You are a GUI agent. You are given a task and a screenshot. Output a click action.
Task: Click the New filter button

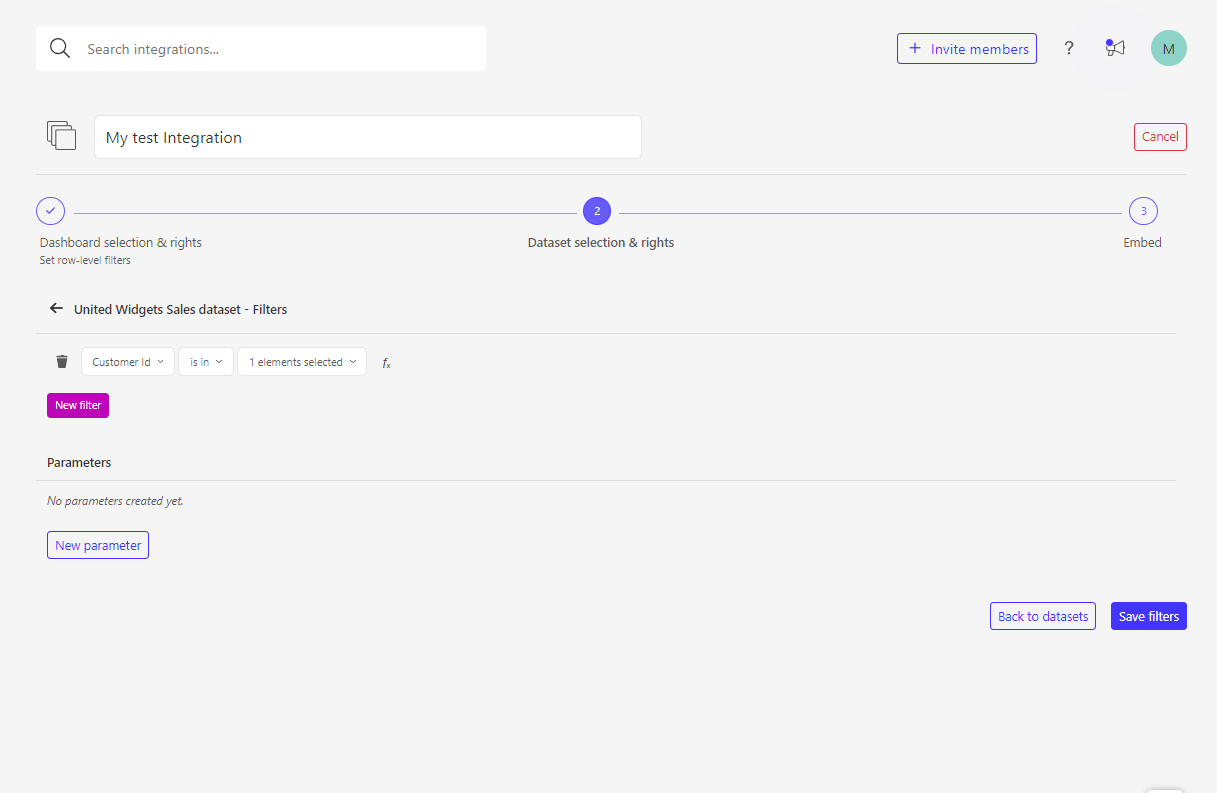tap(78, 405)
